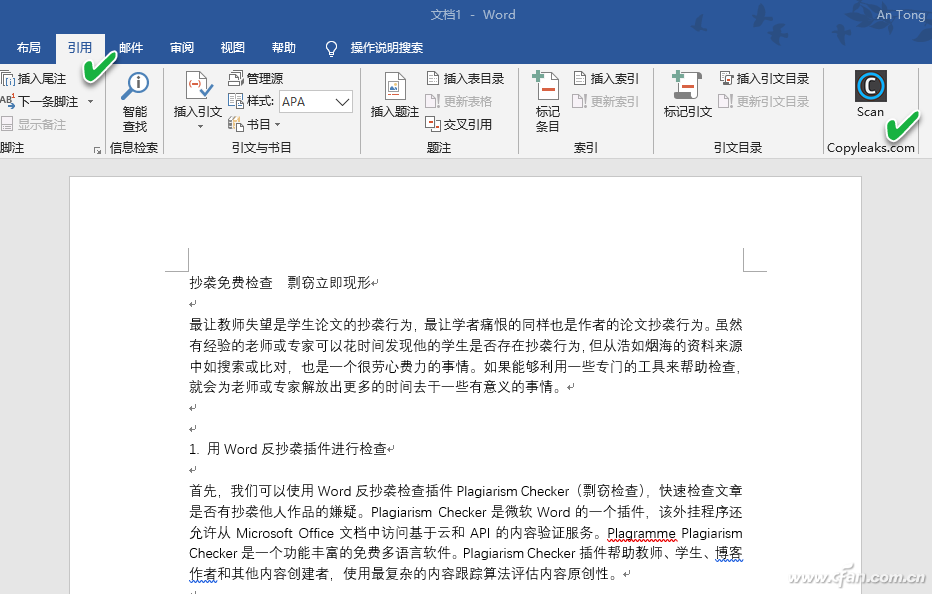Open the footnote group dialog launcher
932x594 pixels.
[x=97, y=150]
